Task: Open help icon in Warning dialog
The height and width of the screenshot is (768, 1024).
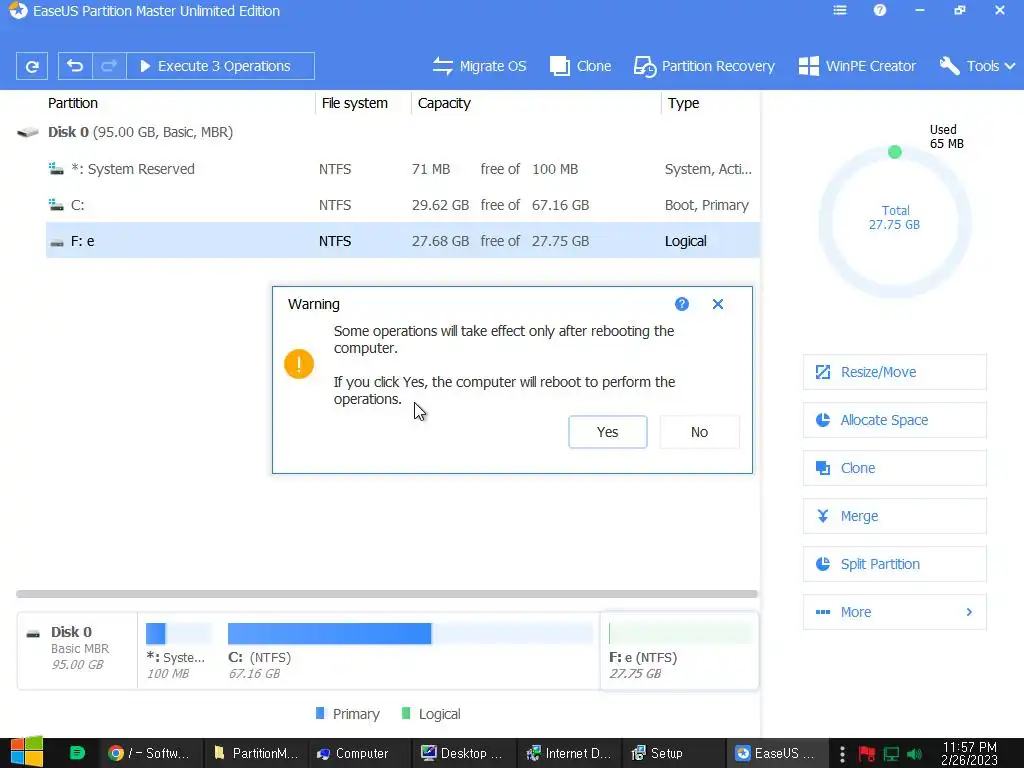Action: (682, 304)
